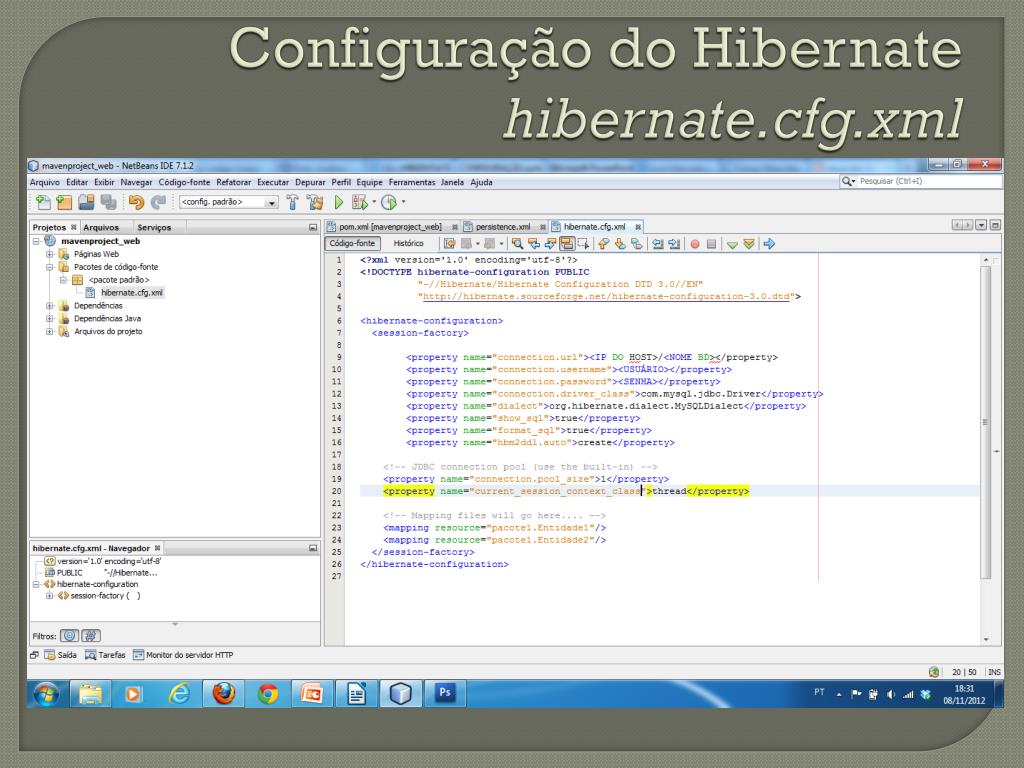Click Shift Line Right icon
The width and height of the screenshot is (1024, 768).
coord(674,244)
